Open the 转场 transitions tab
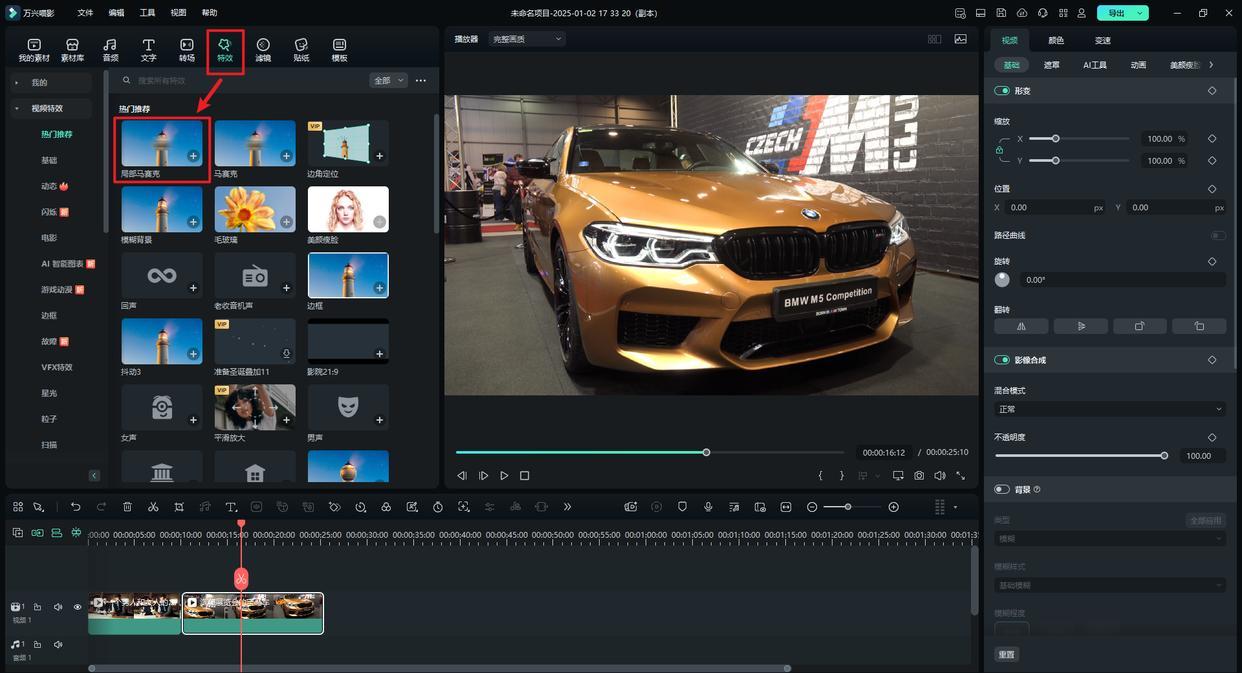The width and height of the screenshot is (1242, 673). coord(186,50)
